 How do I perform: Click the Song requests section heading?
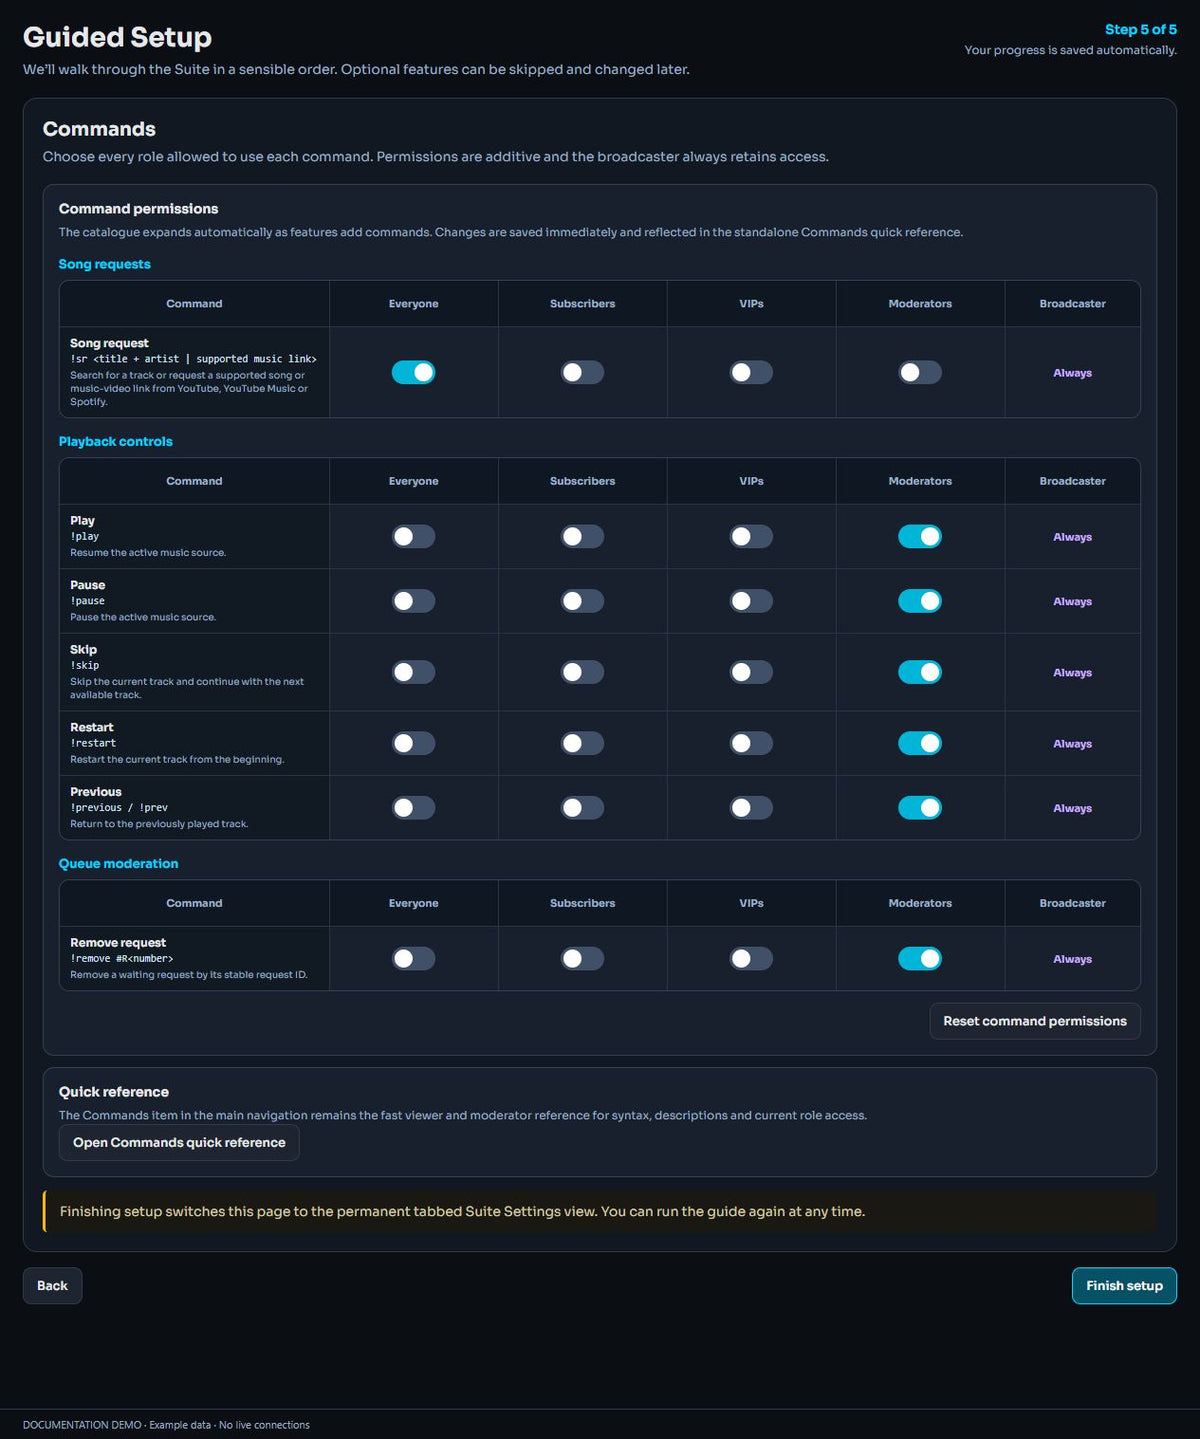[104, 264]
